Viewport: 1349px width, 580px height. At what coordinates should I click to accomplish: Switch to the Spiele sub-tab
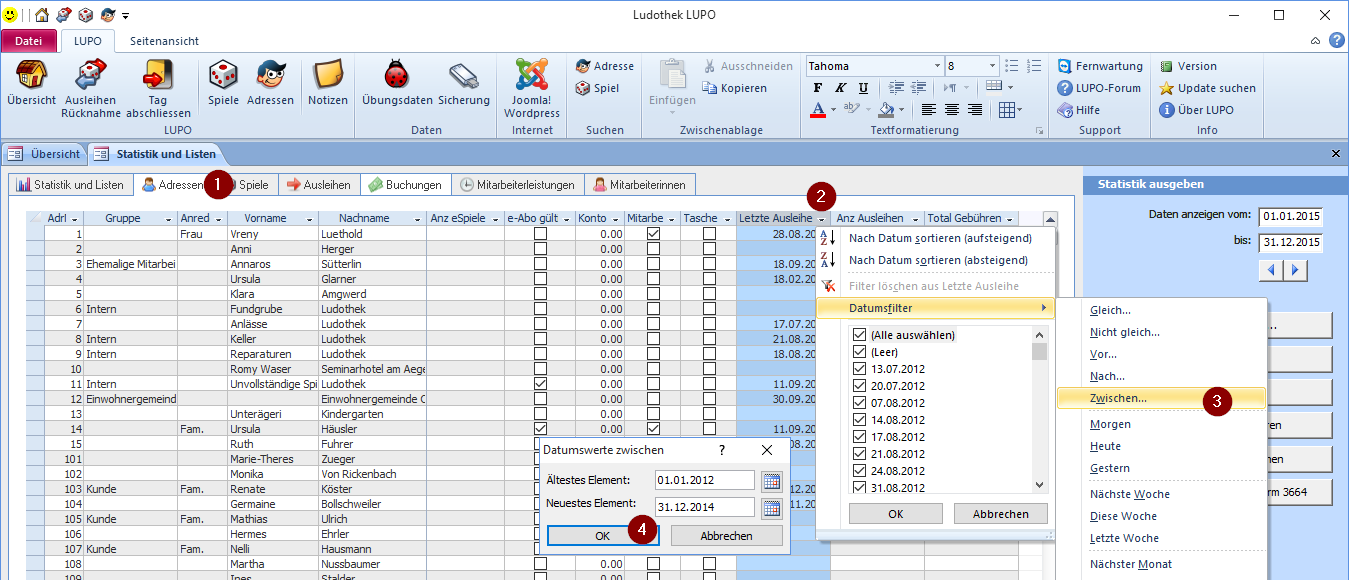tap(253, 185)
